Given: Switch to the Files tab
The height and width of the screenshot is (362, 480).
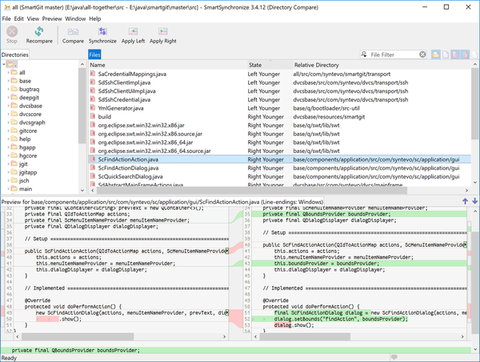Looking at the screenshot, I should click(x=95, y=55).
